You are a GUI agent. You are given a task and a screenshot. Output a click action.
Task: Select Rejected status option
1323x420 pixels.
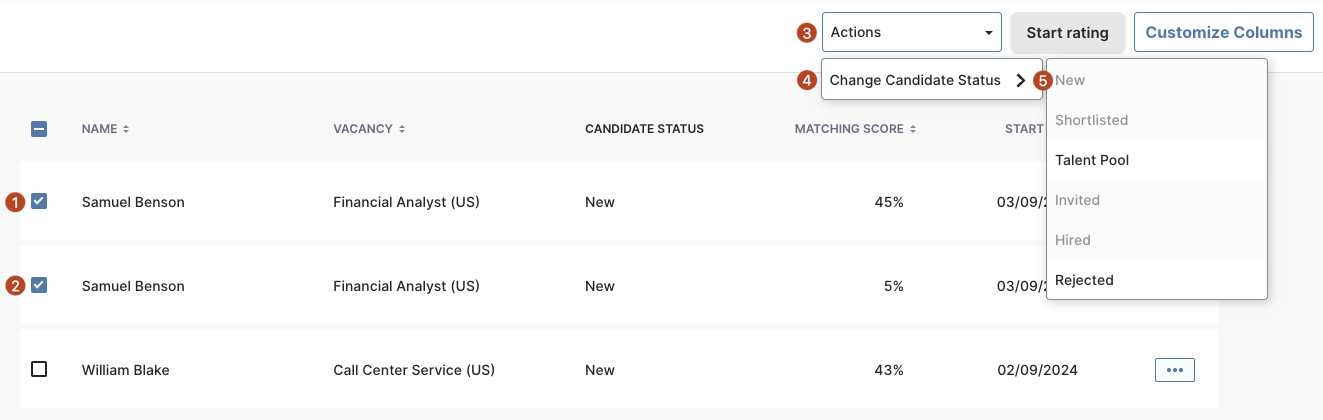click(x=1084, y=280)
